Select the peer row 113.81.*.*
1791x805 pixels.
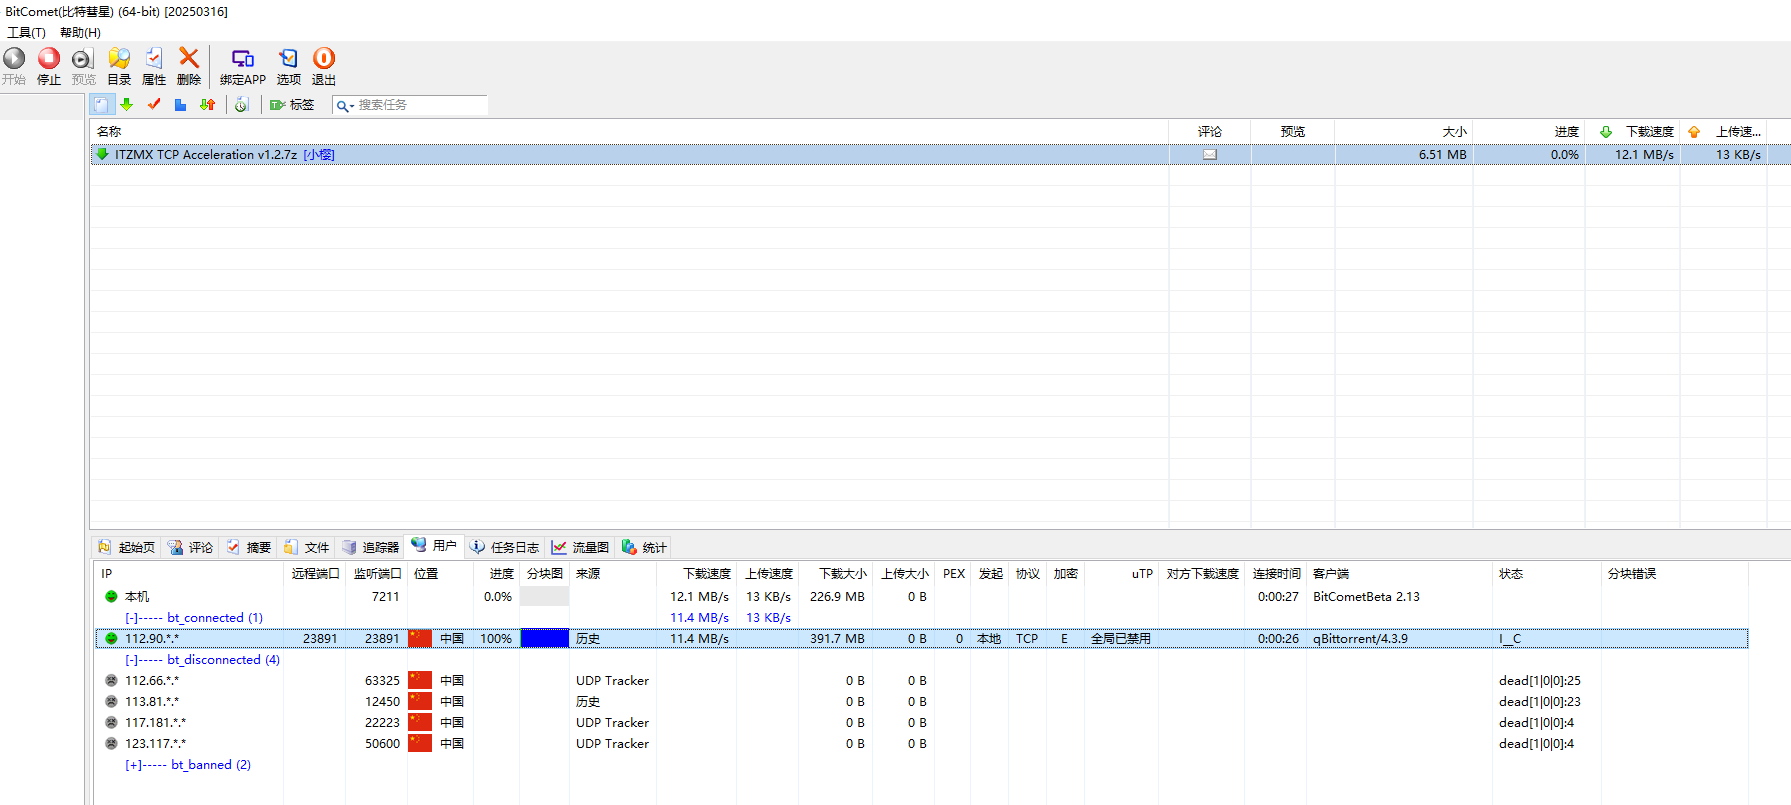tap(921, 701)
